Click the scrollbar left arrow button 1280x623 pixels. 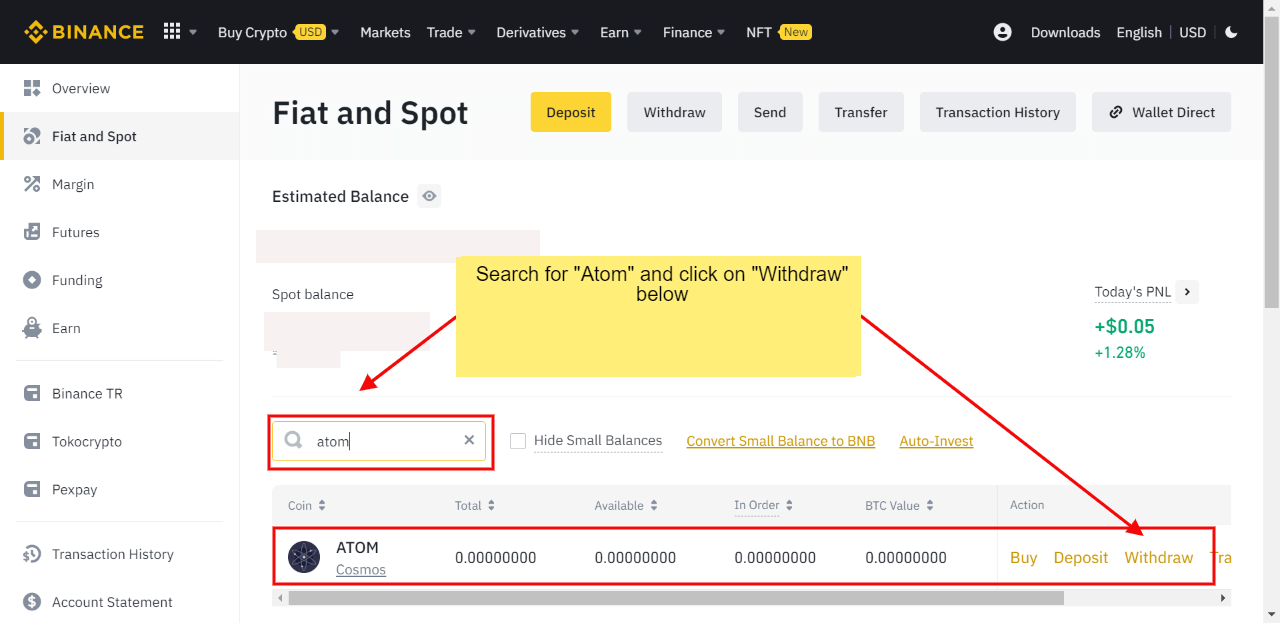(280, 598)
